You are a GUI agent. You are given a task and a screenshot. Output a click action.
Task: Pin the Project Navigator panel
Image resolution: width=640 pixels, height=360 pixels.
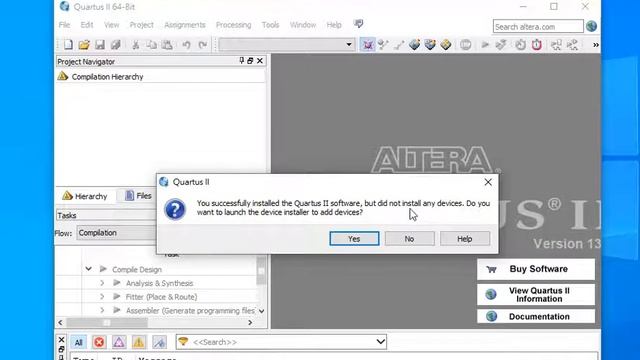[x=242, y=61]
